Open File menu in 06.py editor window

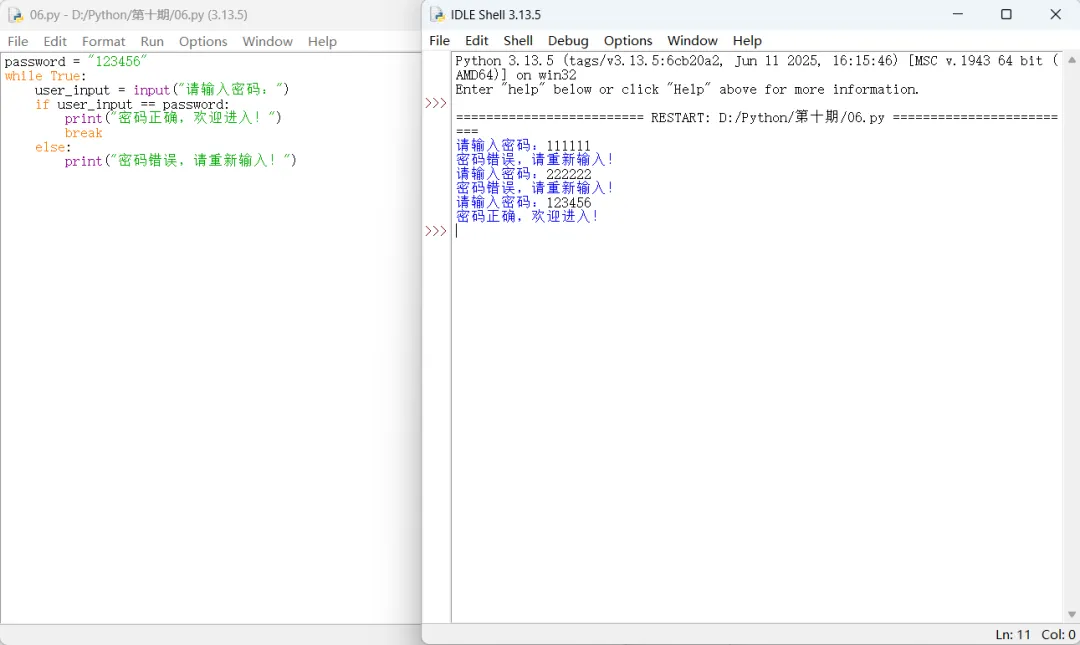click(18, 41)
